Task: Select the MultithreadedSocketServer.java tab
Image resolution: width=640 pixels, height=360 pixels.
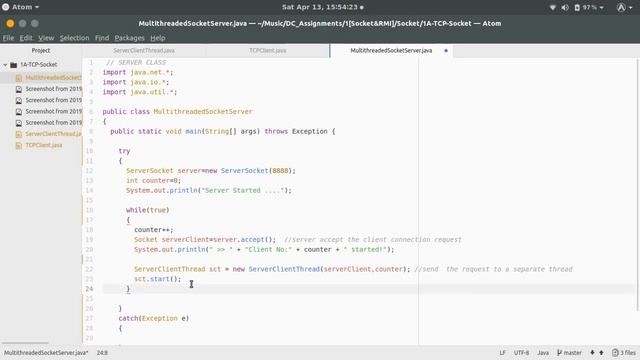Action: pyautogui.click(x=391, y=51)
